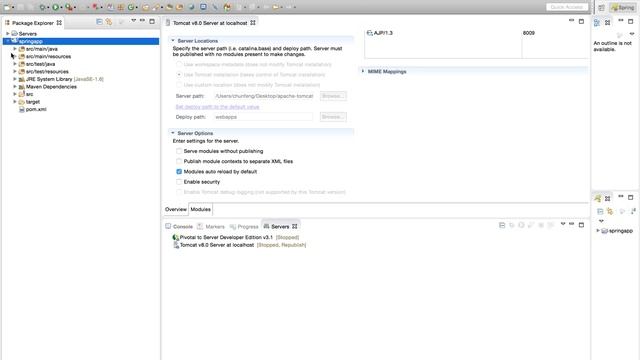
Task: Click the Deploy path text field
Action: 264,117
